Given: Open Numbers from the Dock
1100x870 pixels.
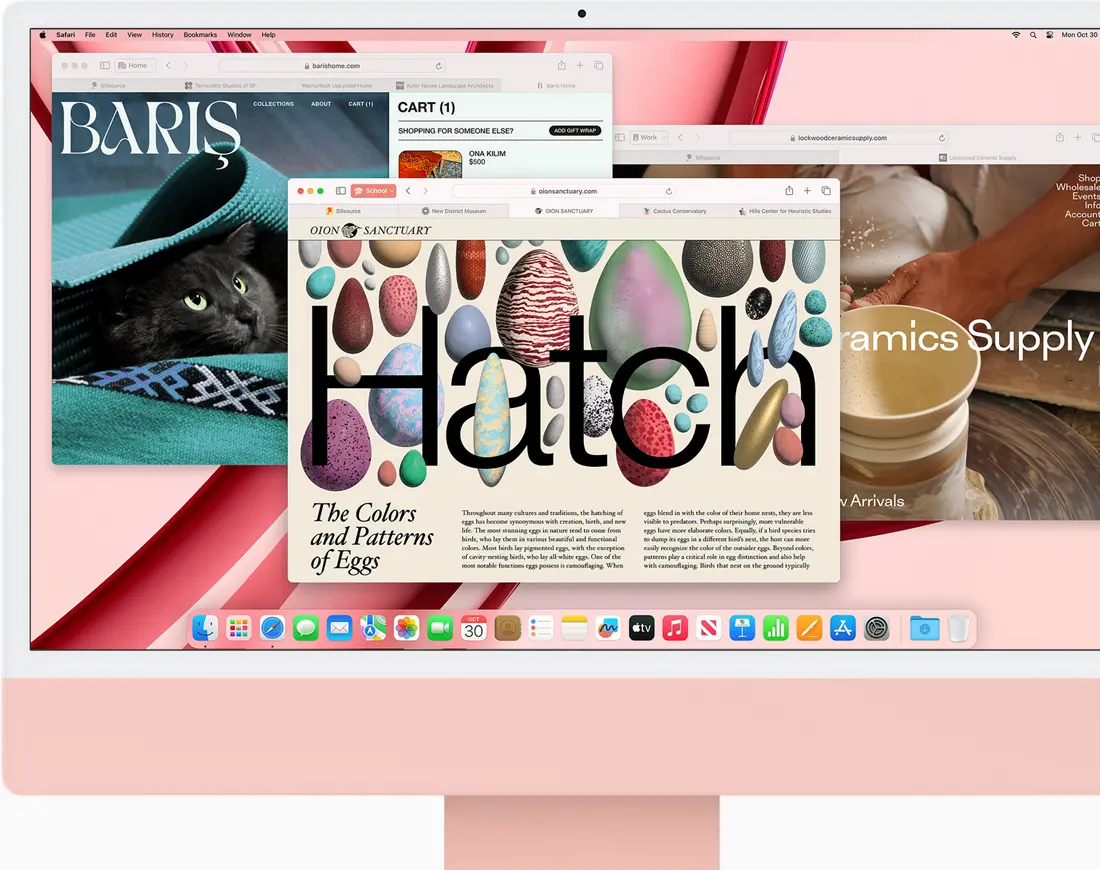Looking at the screenshot, I should click(776, 628).
